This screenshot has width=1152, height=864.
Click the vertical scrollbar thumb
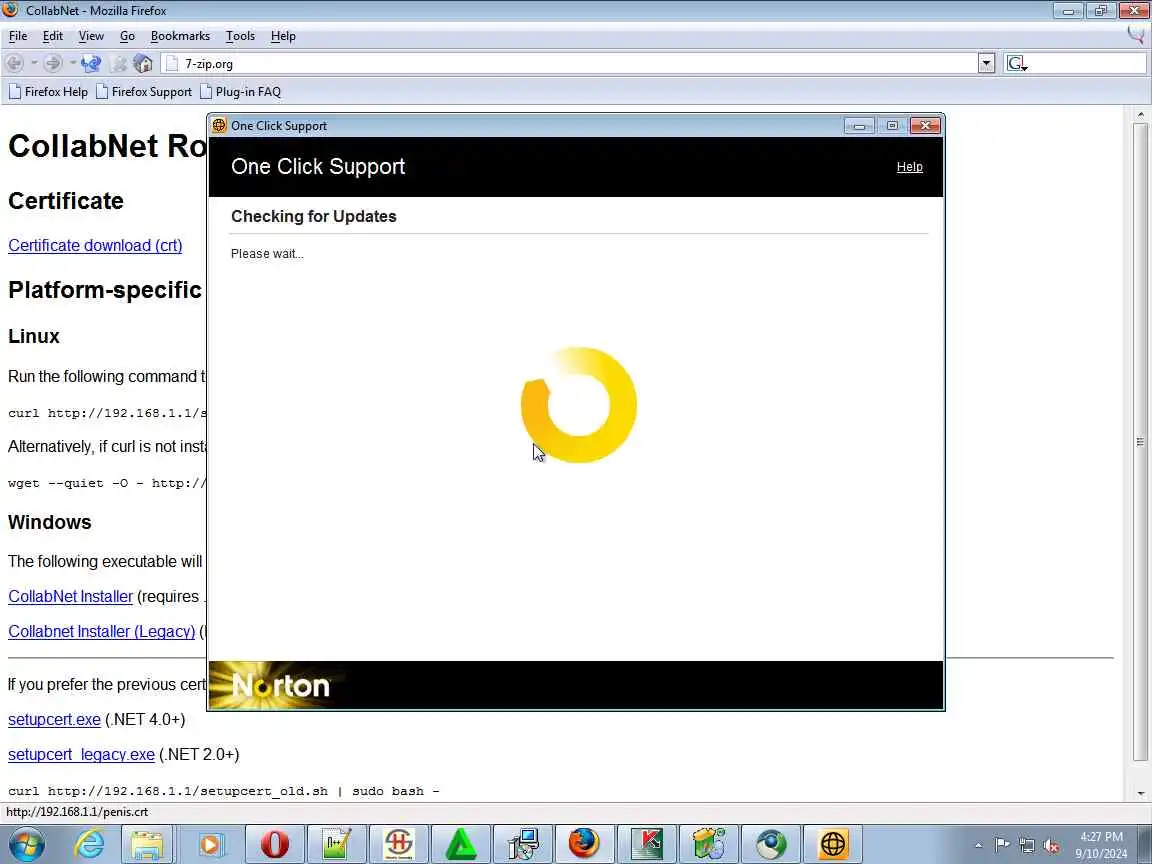1140,442
